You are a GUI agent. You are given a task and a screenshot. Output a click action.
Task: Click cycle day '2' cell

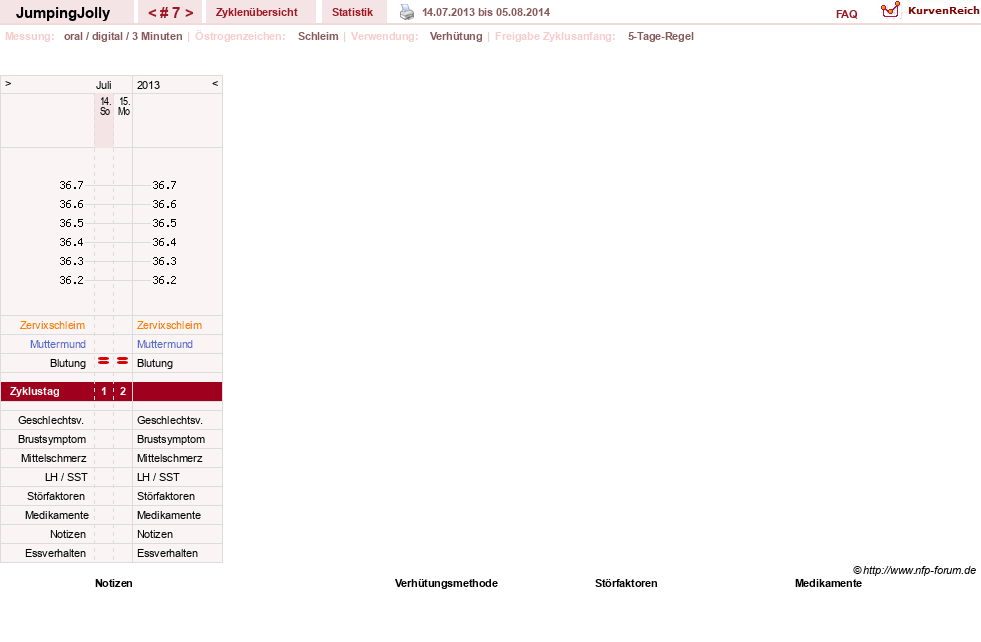tap(123, 391)
